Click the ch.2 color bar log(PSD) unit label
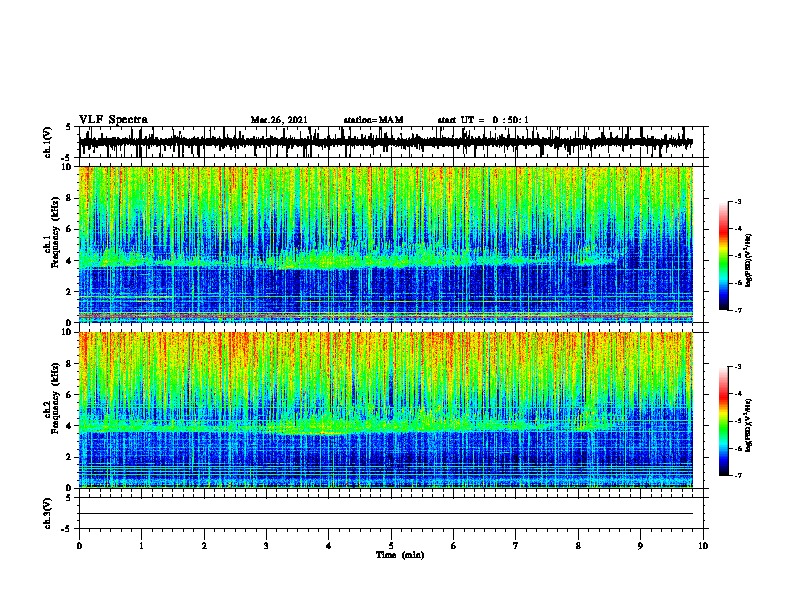 coord(749,425)
